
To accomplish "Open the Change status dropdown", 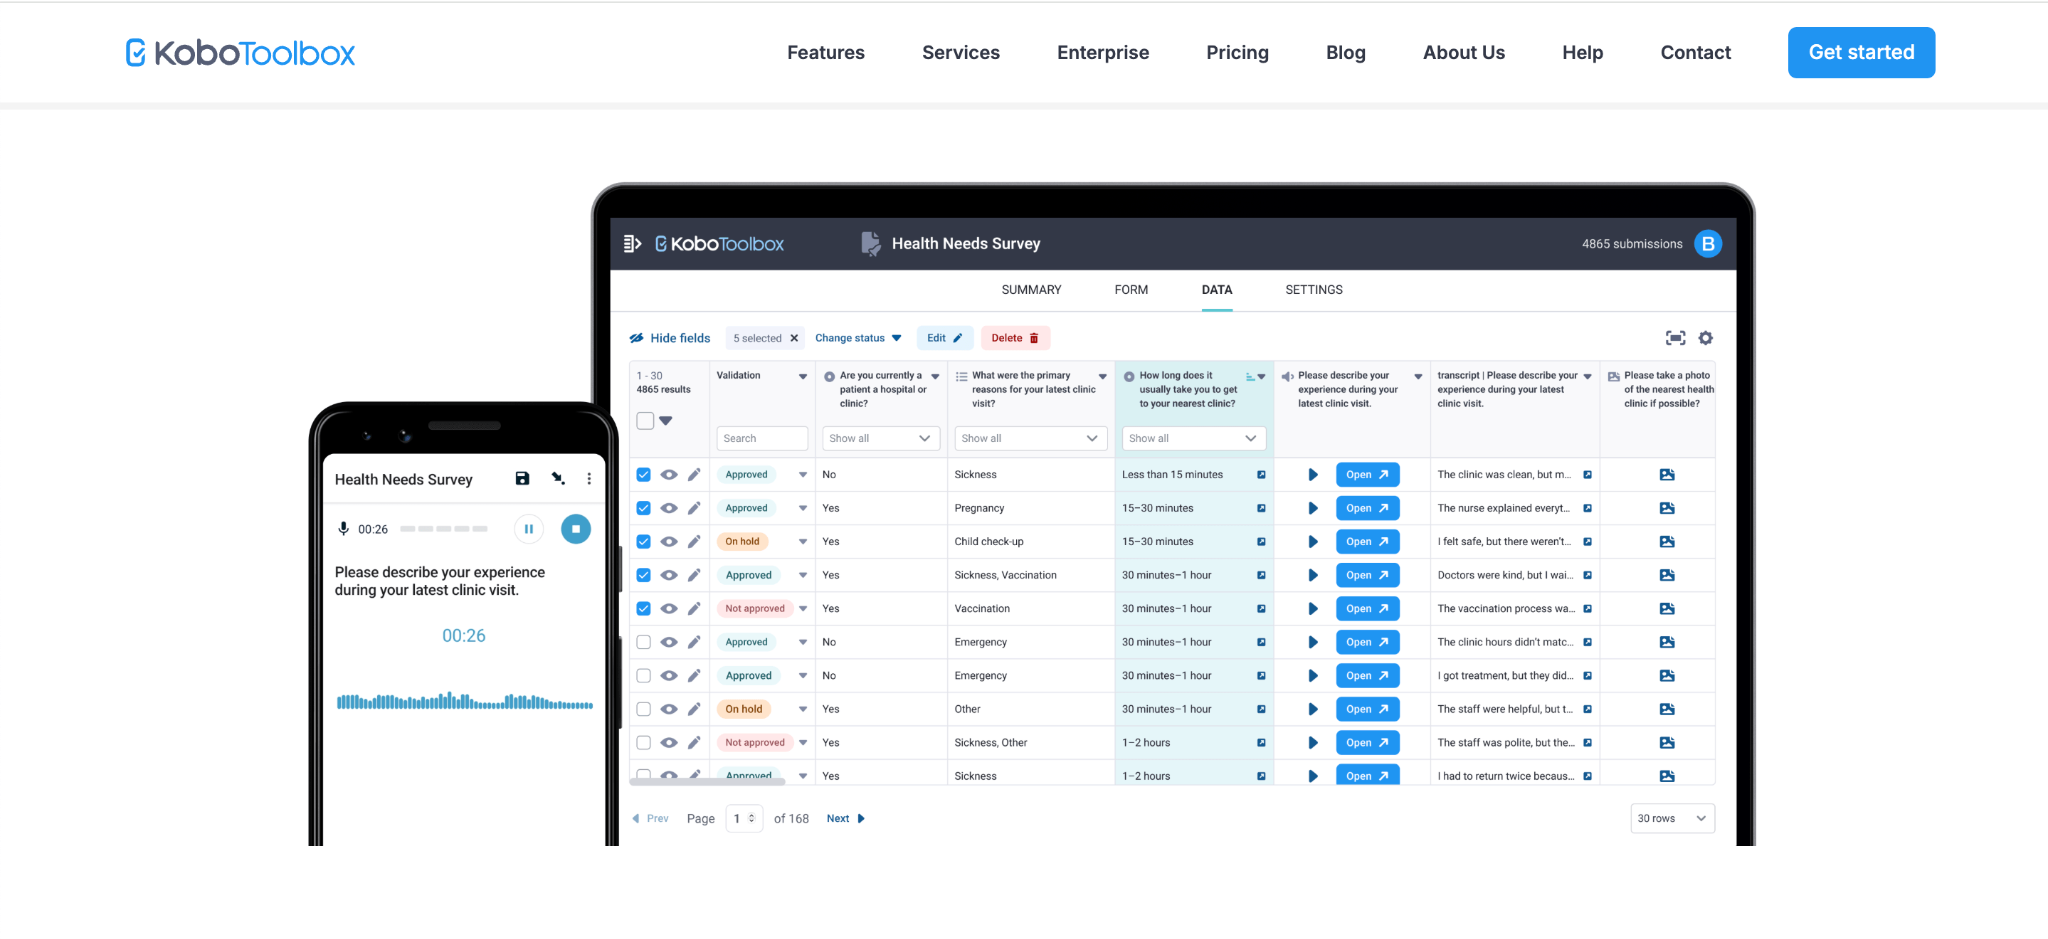I will [x=858, y=338].
